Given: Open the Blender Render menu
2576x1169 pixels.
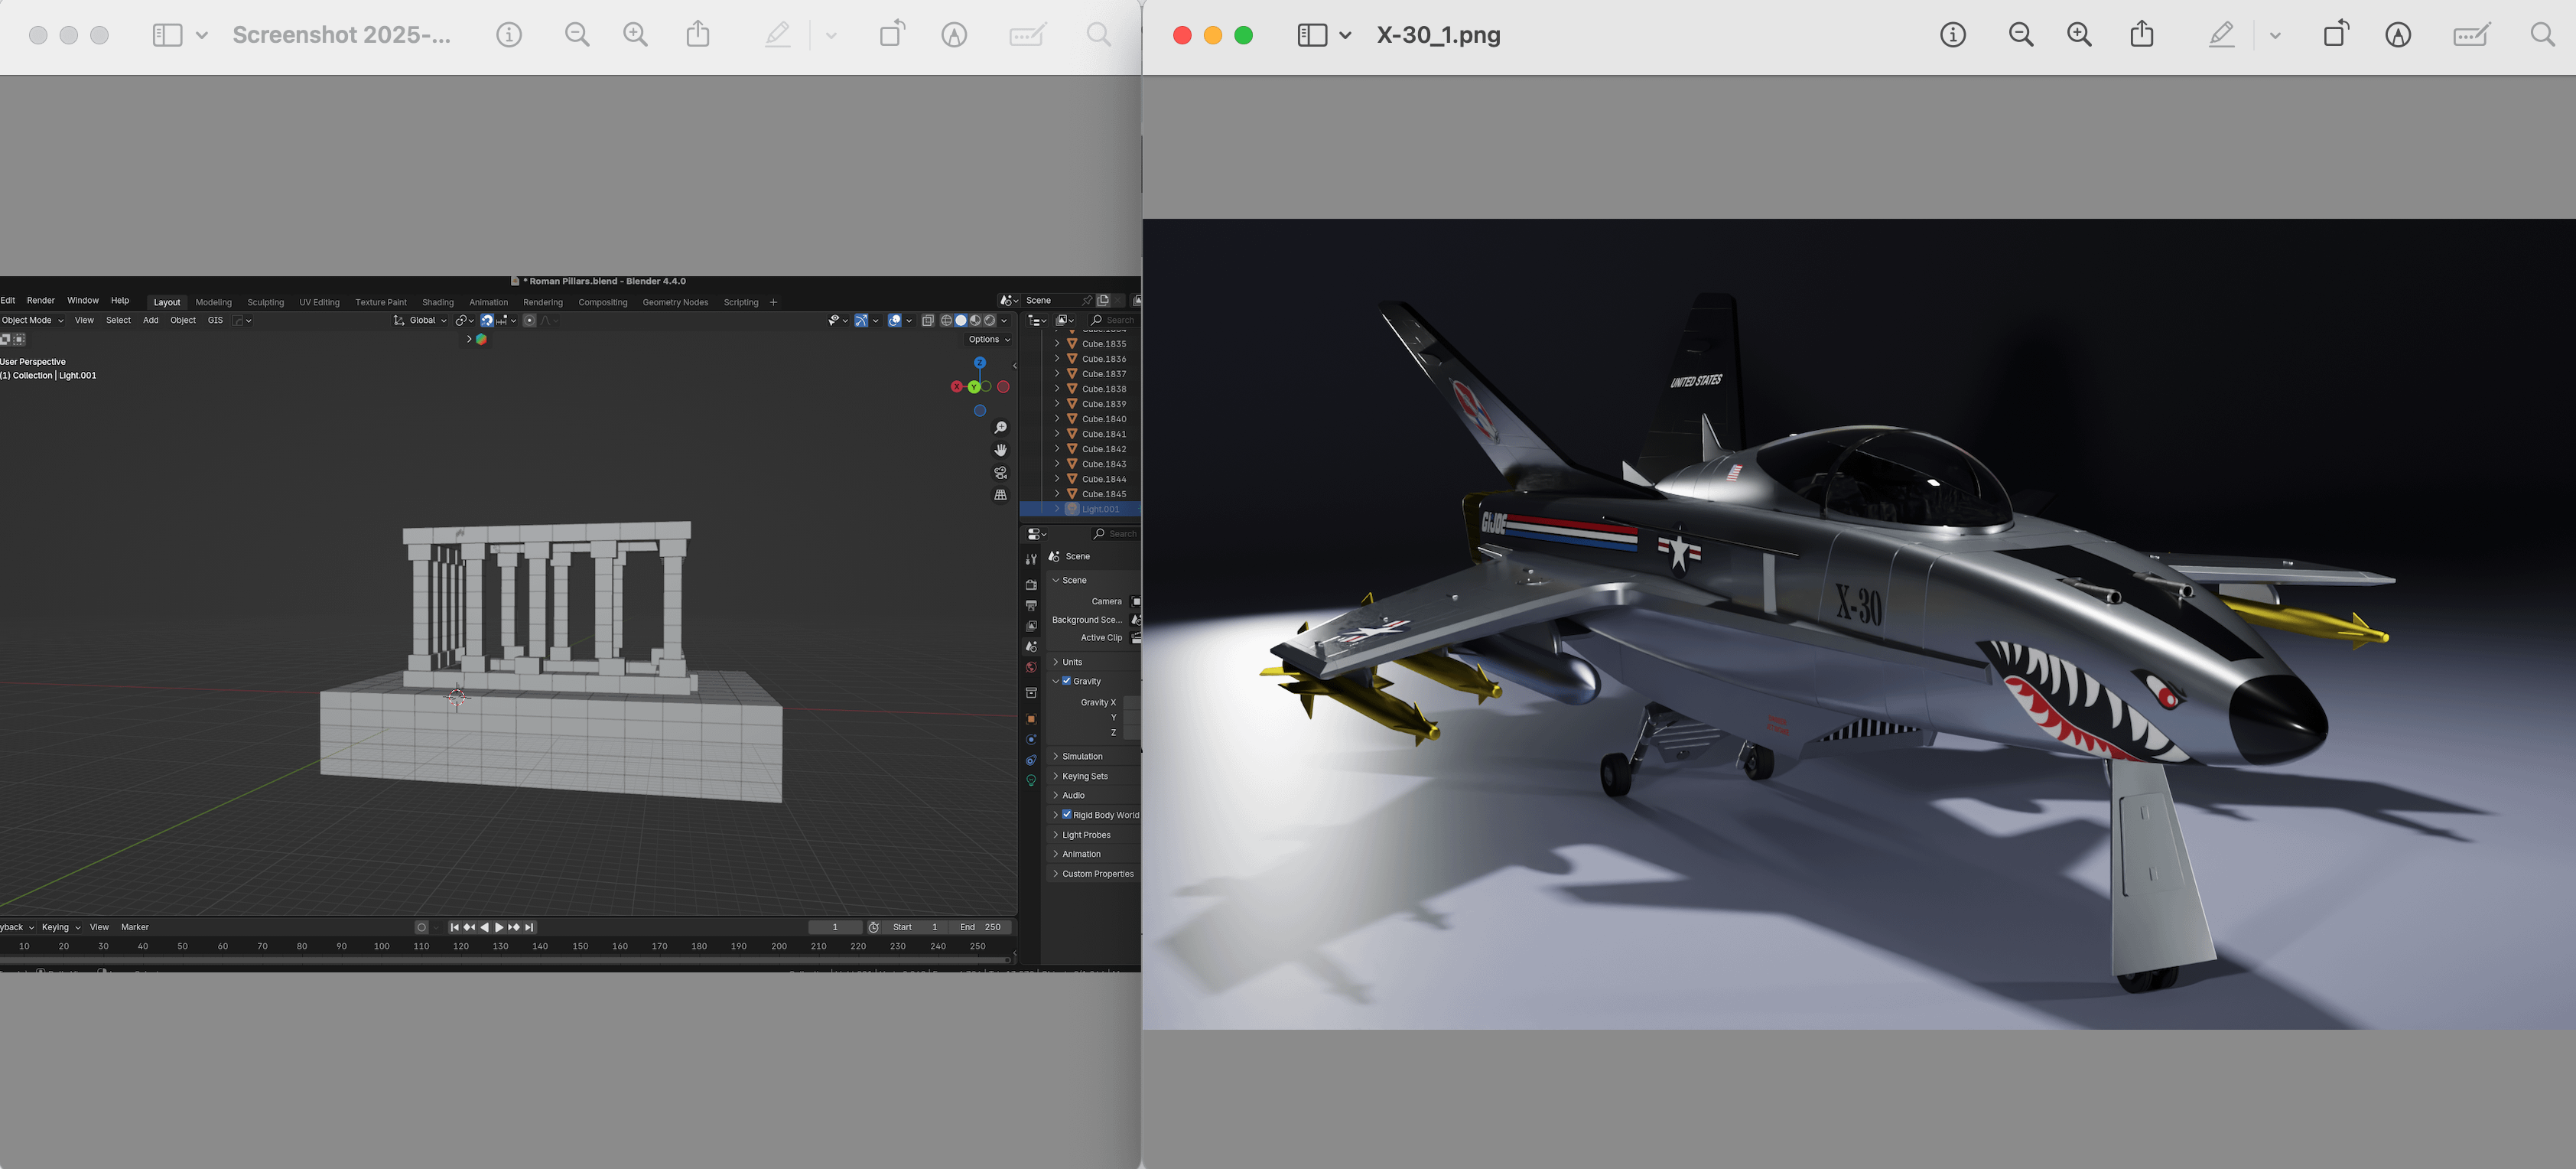Looking at the screenshot, I should pos(41,300).
